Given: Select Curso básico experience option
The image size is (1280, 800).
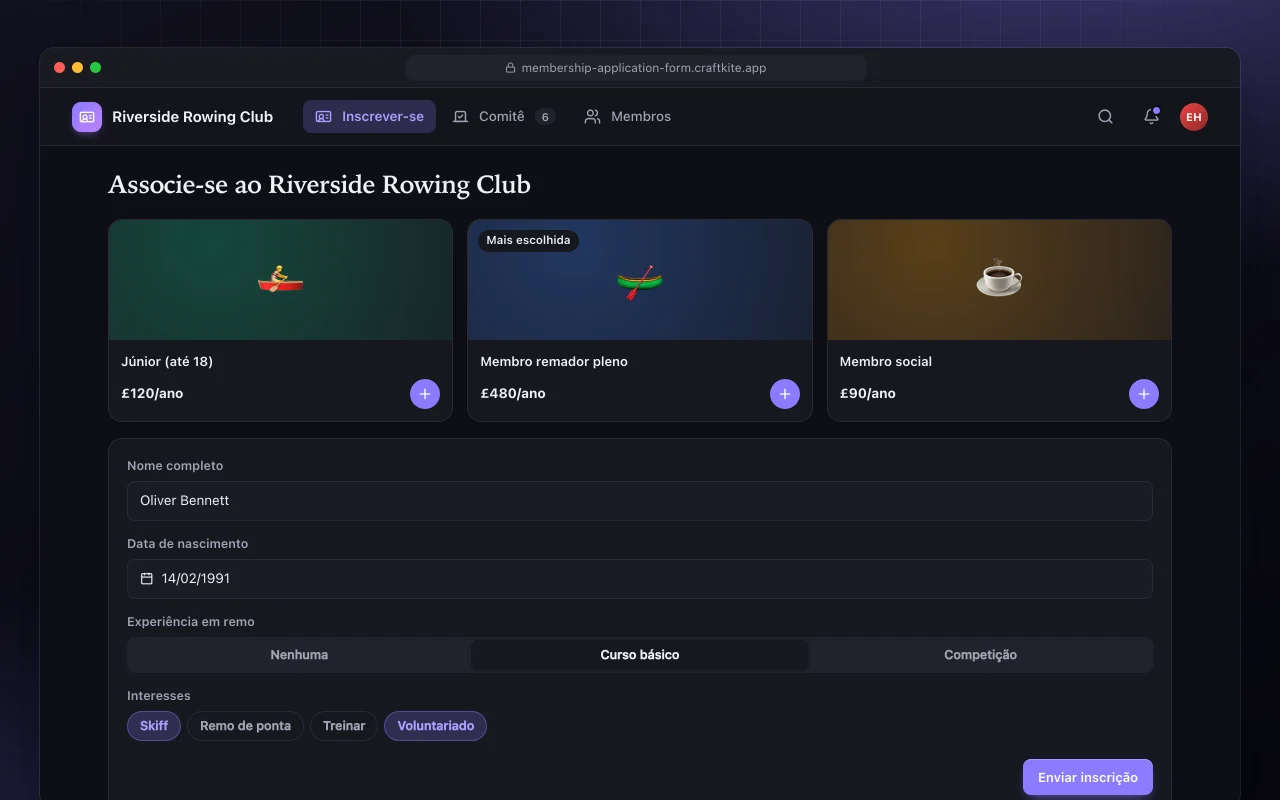Looking at the screenshot, I should click(640, 655).
